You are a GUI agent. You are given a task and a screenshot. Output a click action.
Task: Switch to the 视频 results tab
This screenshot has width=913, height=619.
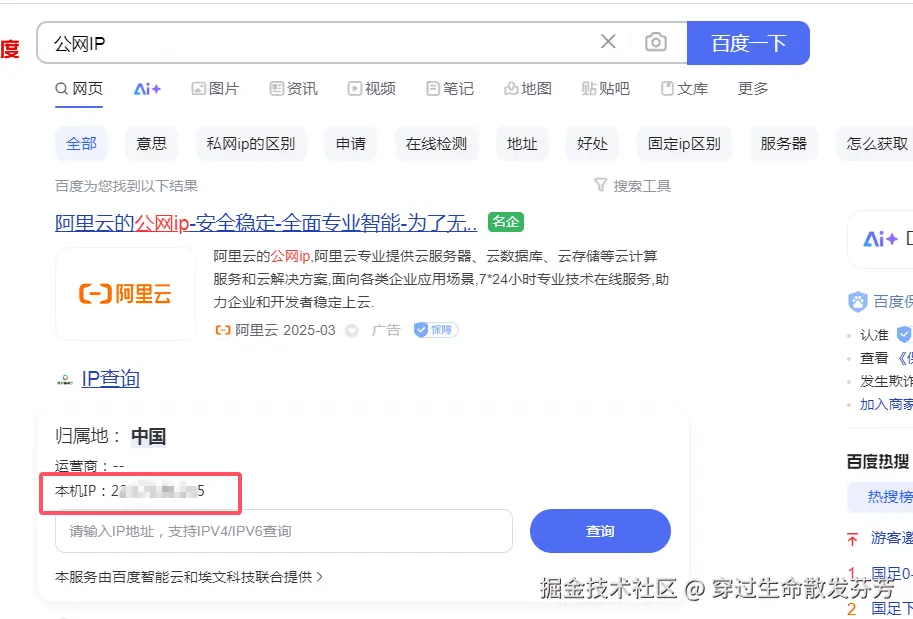point(371,89)
